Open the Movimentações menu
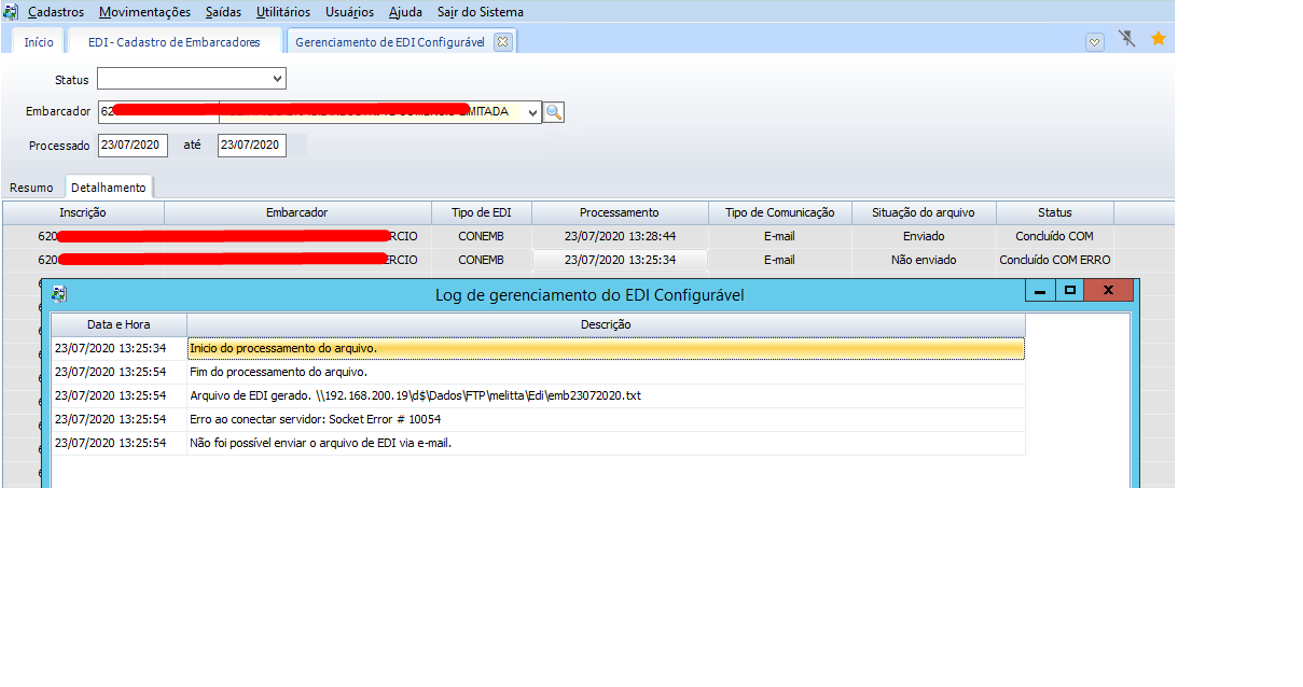Viewport: 1303px width, 687px height. pos(144,12)
